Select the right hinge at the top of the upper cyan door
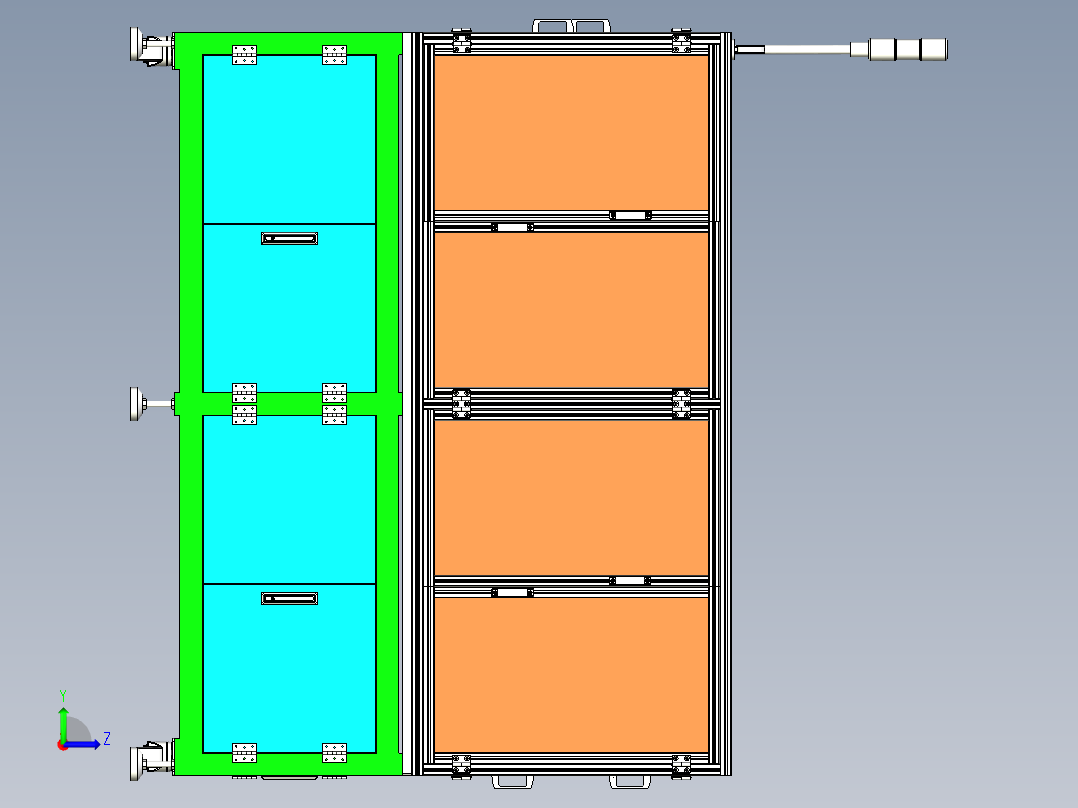Screen dimensions: 1078x808 (334, 55)
